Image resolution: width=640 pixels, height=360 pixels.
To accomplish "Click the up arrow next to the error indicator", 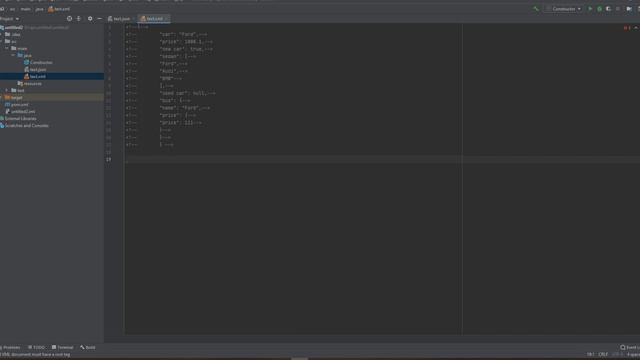I will tap(636, 28).
